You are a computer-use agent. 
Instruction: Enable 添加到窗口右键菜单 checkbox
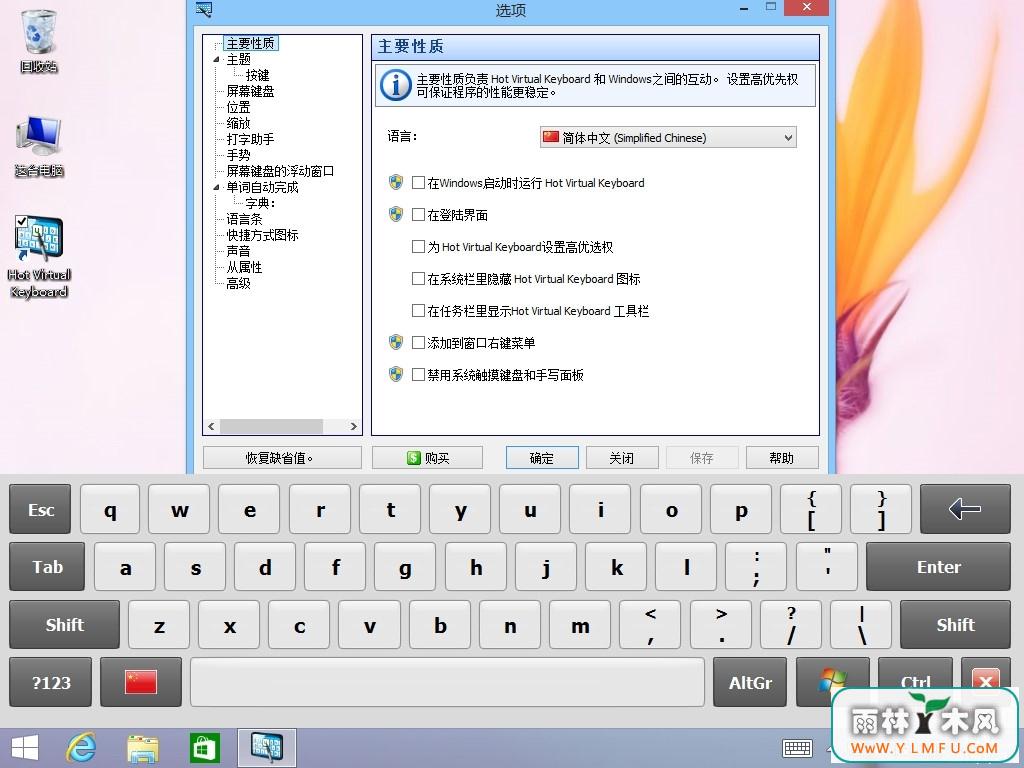point(418,343)
